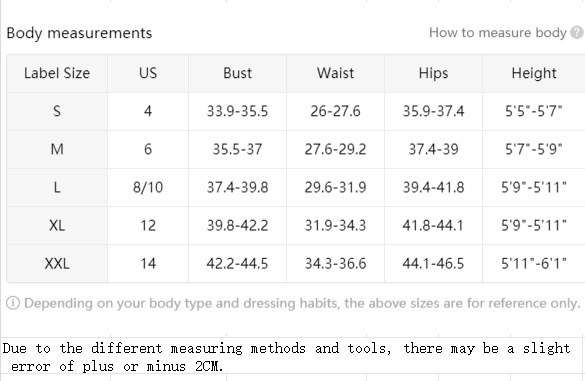Click the Bust column header
Viewport: 585px width, 381px height.
point(238,73)
